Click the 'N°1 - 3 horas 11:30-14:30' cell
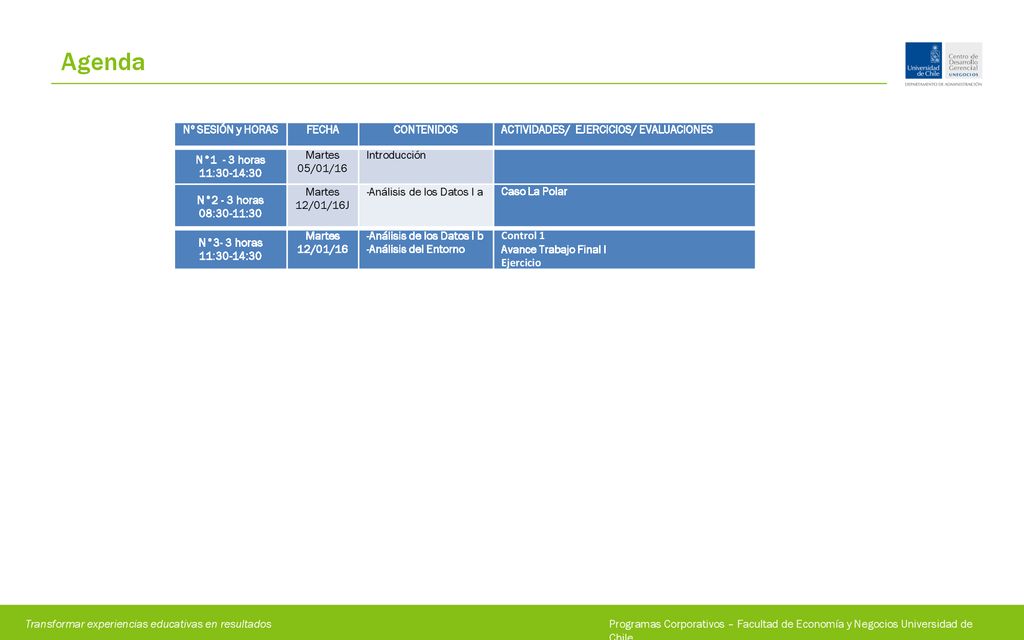 click(x=231, y=167)
